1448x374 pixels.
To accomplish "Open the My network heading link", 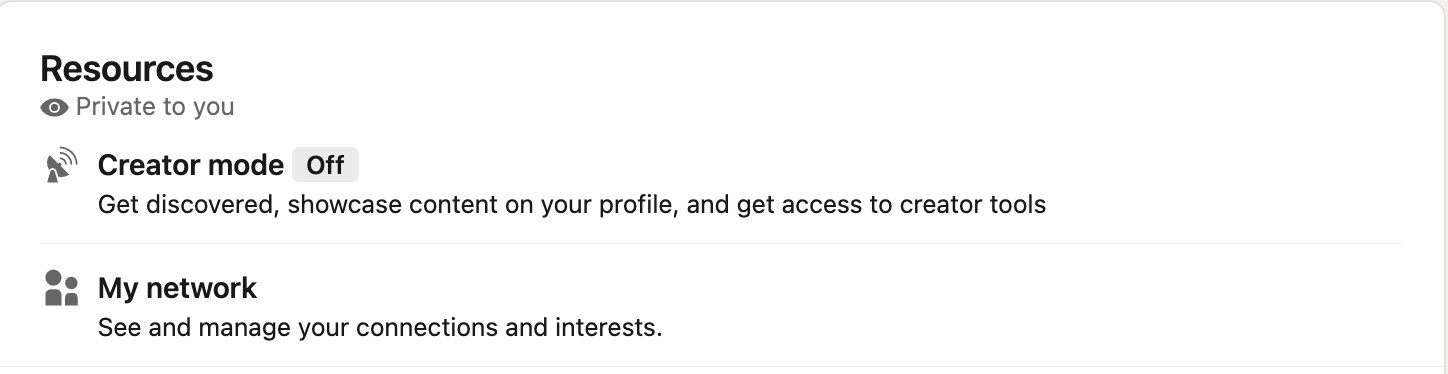I will coord(177,288).
